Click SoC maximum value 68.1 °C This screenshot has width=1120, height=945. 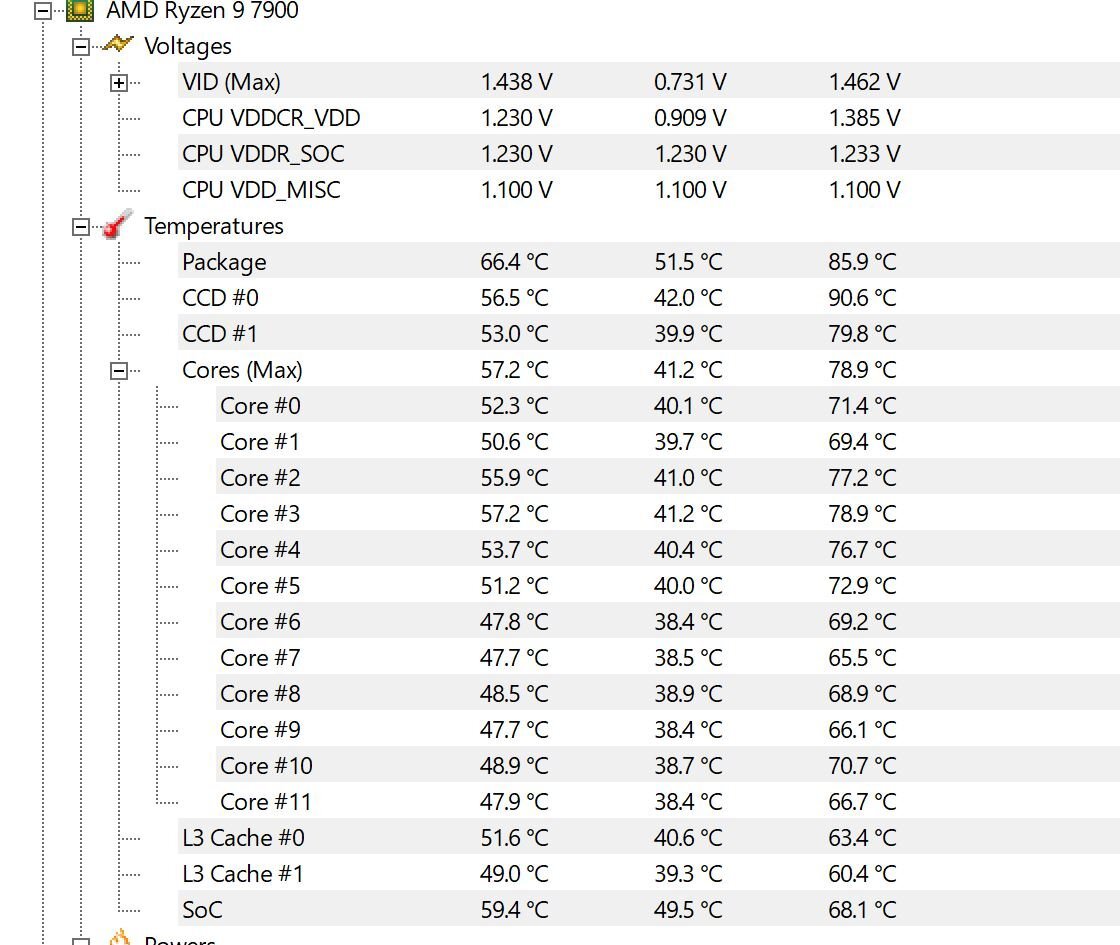click(x=862, y=909)
